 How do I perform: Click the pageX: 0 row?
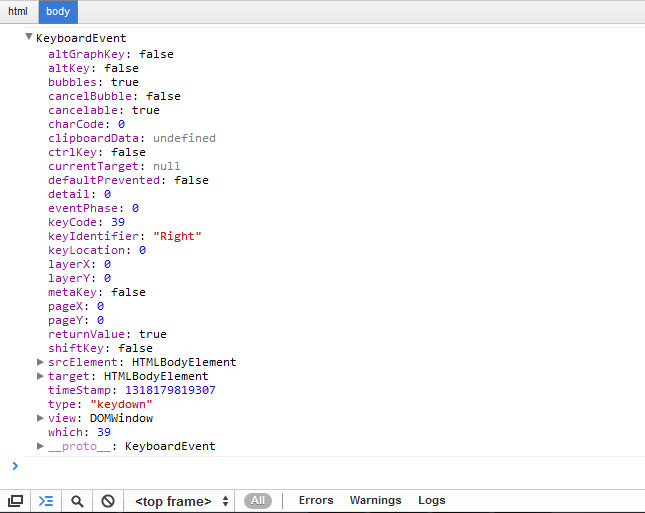(76, 306)
